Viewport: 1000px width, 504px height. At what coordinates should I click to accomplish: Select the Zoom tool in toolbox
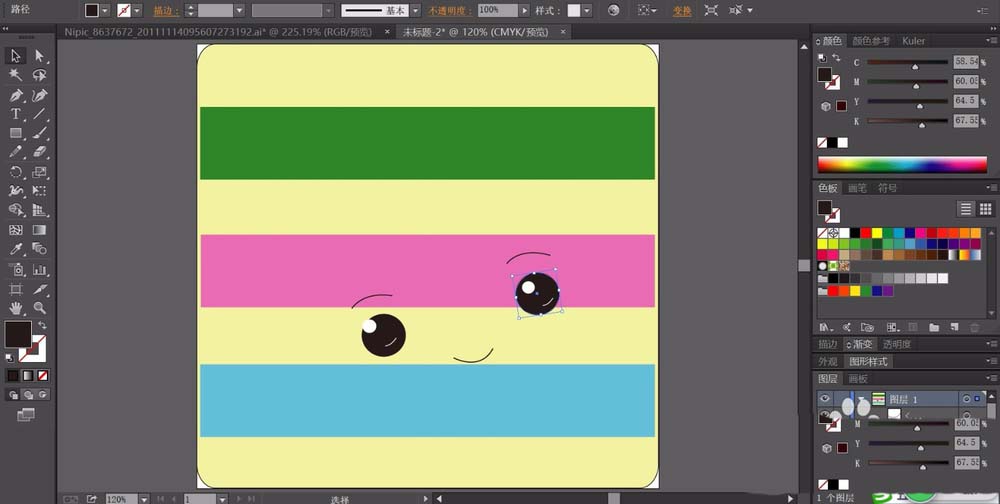[x=40, y=308]
